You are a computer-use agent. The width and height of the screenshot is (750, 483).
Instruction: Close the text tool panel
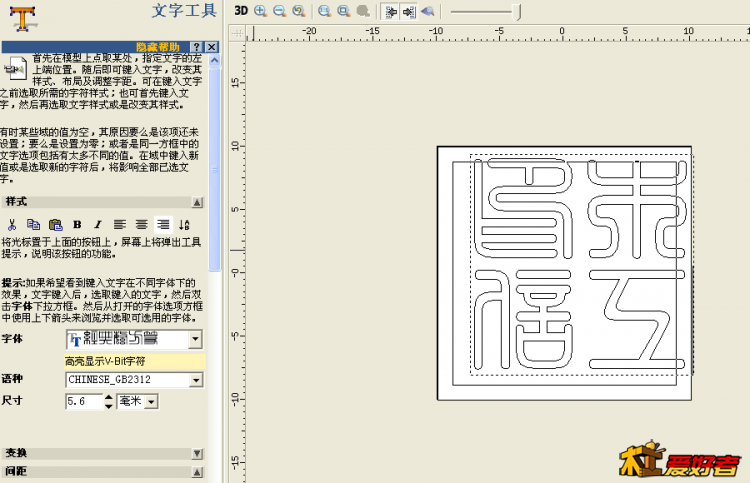pyautogui.click(x=211, y=47)
